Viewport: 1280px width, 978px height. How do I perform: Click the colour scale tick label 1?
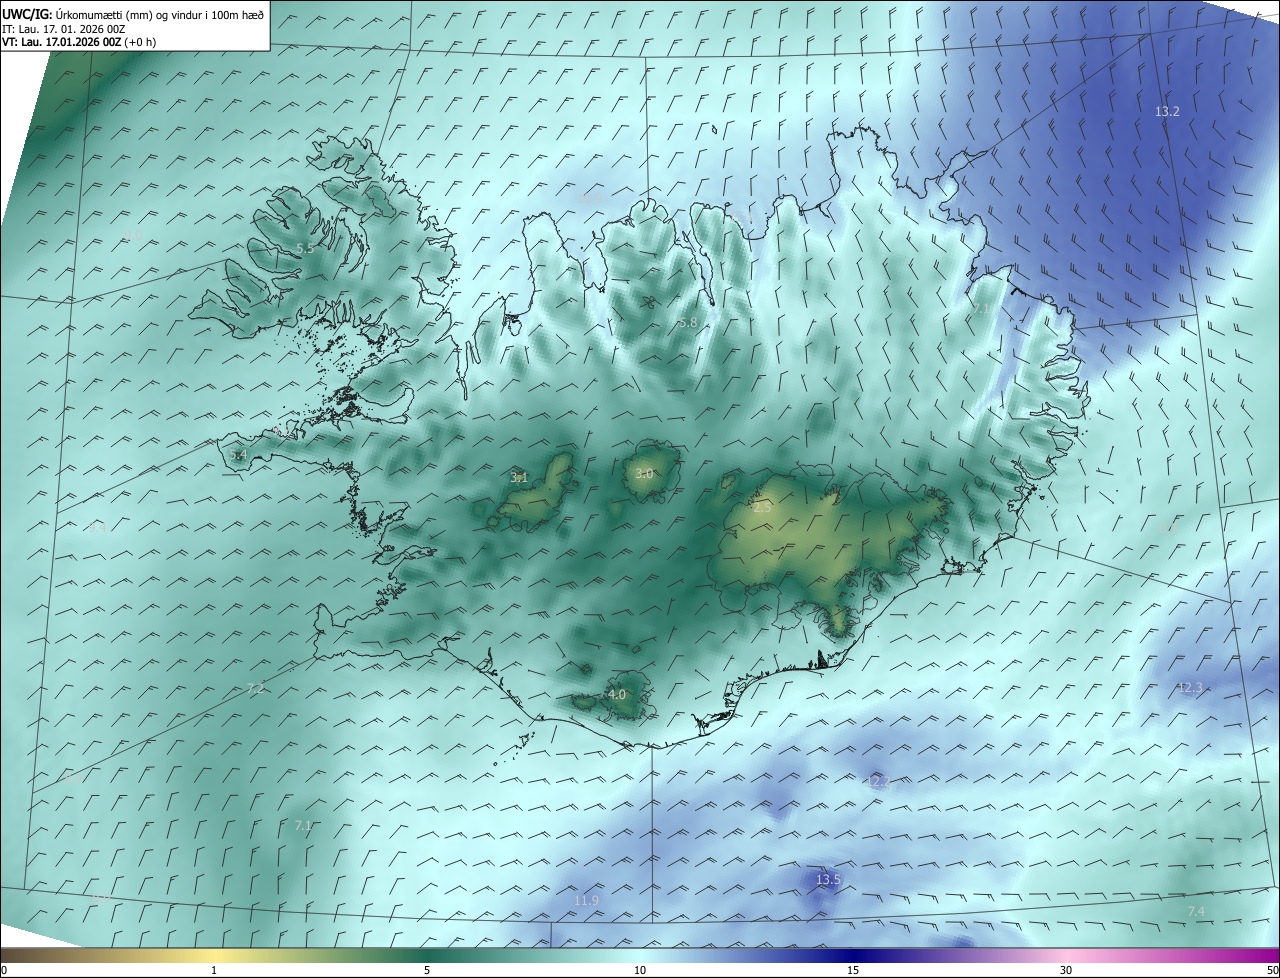214,971
